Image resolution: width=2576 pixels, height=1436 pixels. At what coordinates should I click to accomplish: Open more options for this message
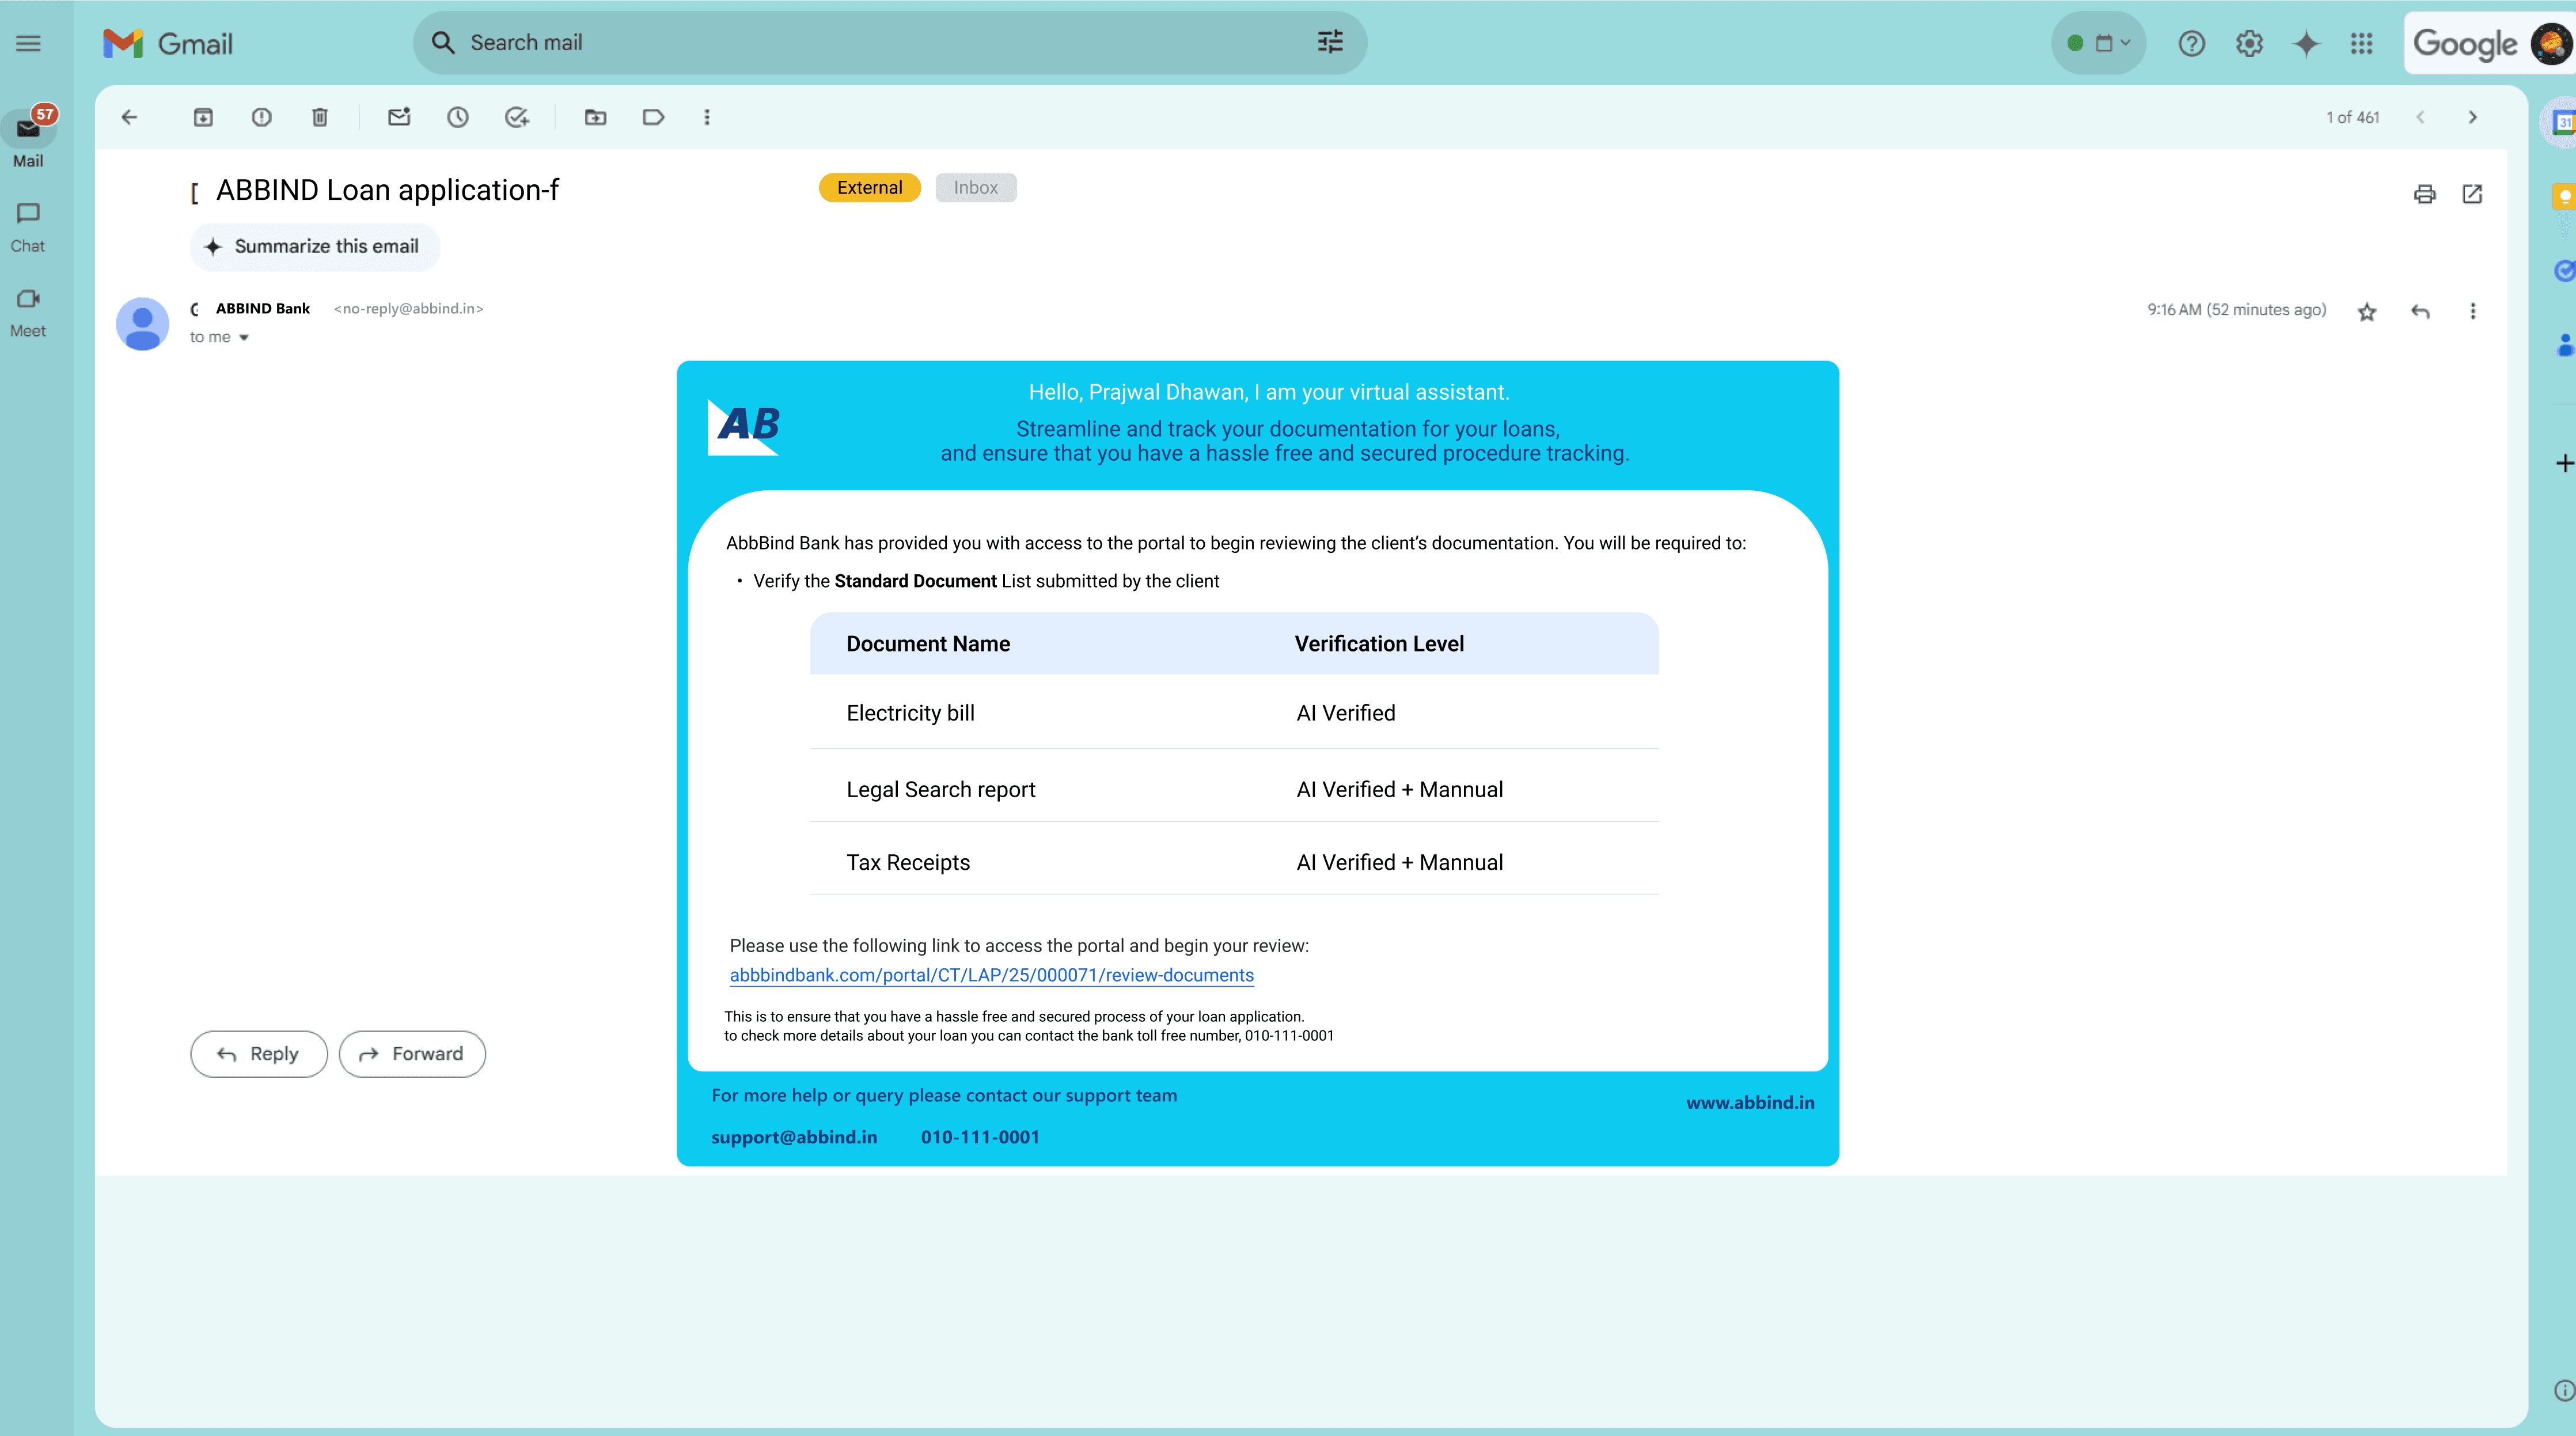click(2473, 312)
